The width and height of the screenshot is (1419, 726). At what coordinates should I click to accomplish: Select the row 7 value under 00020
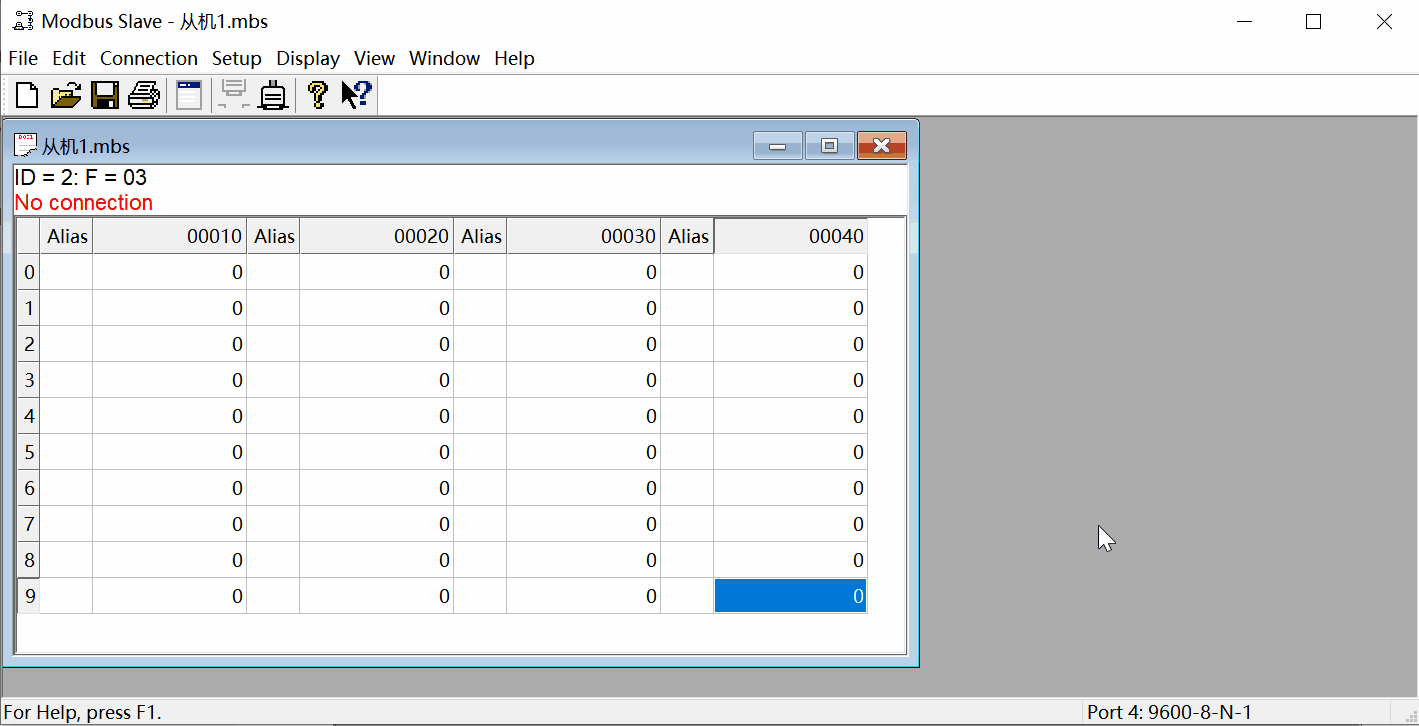coord(376,524)
